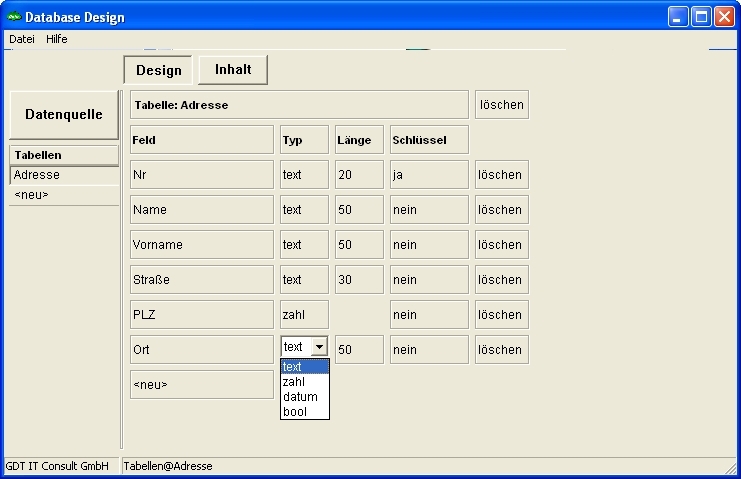Click the Datenquelle button
This screenshot has width=741, height=479.
point(64,115)
